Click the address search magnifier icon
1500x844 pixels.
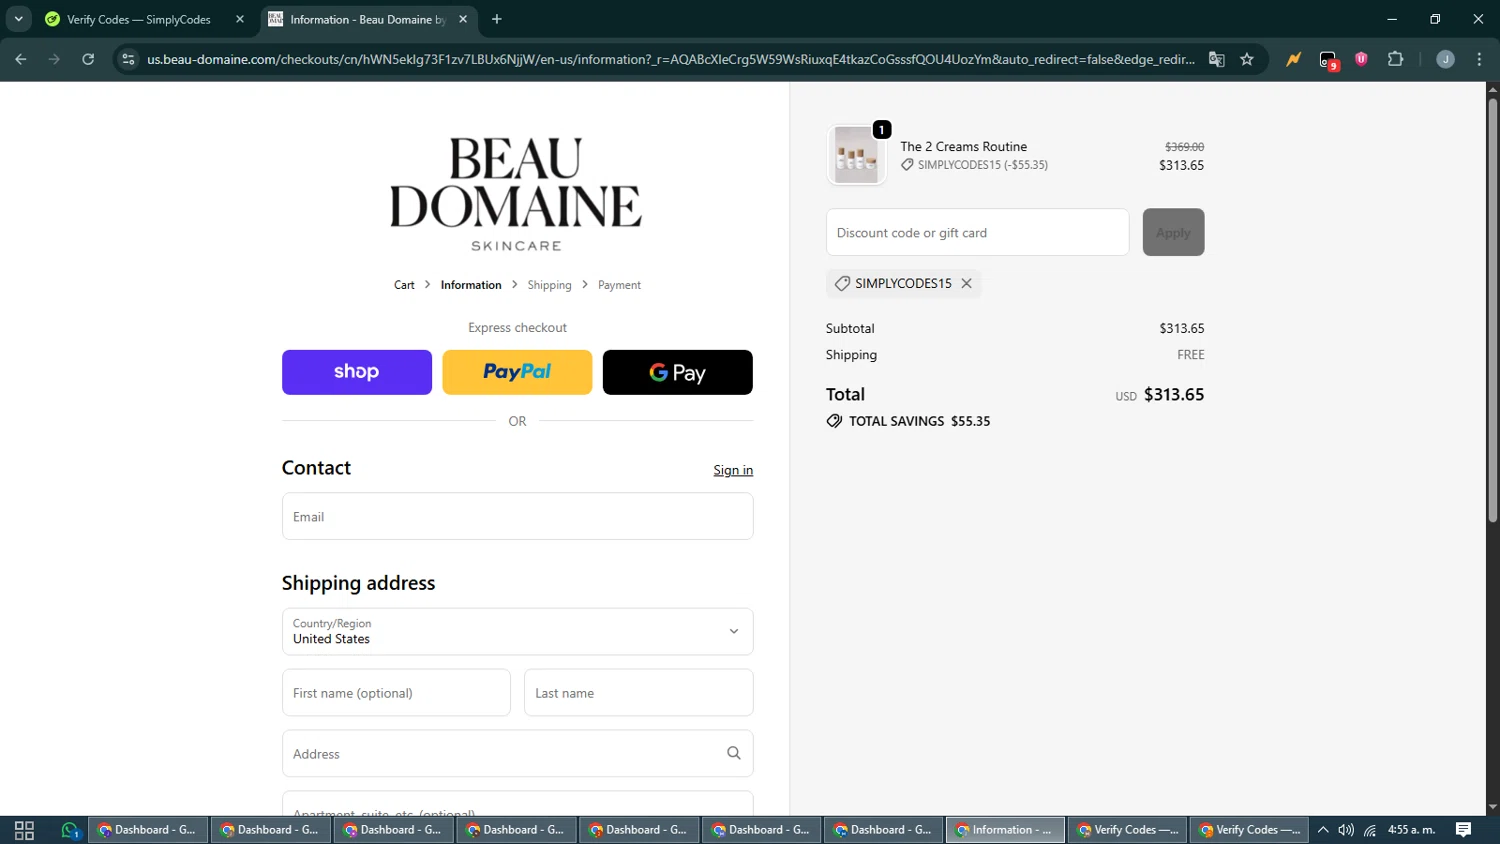pyautogui.click(x=734, y=754)
